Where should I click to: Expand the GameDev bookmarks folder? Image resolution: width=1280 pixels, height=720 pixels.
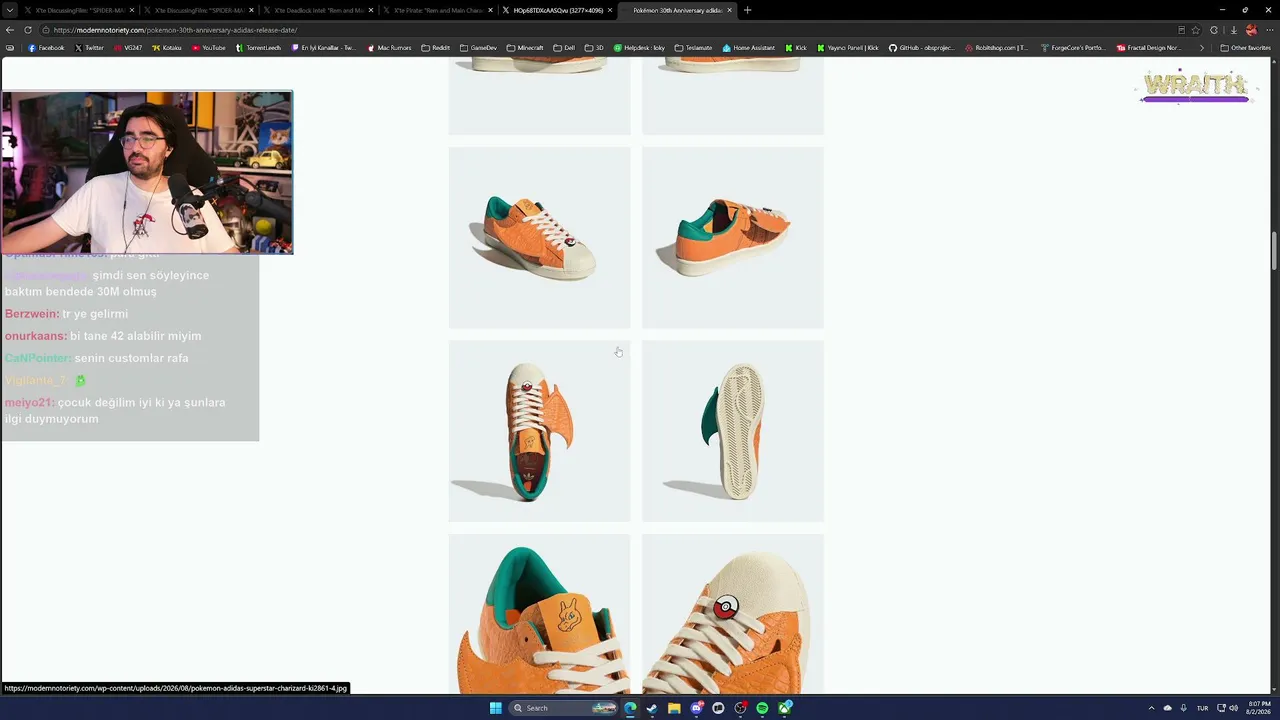click(478, 48)
